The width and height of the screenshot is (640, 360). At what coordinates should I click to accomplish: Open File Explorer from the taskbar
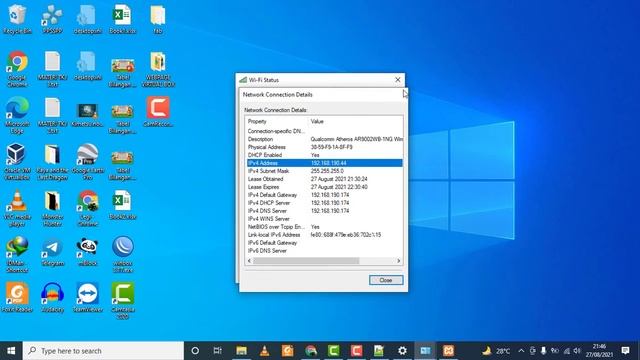click(241, 351)
